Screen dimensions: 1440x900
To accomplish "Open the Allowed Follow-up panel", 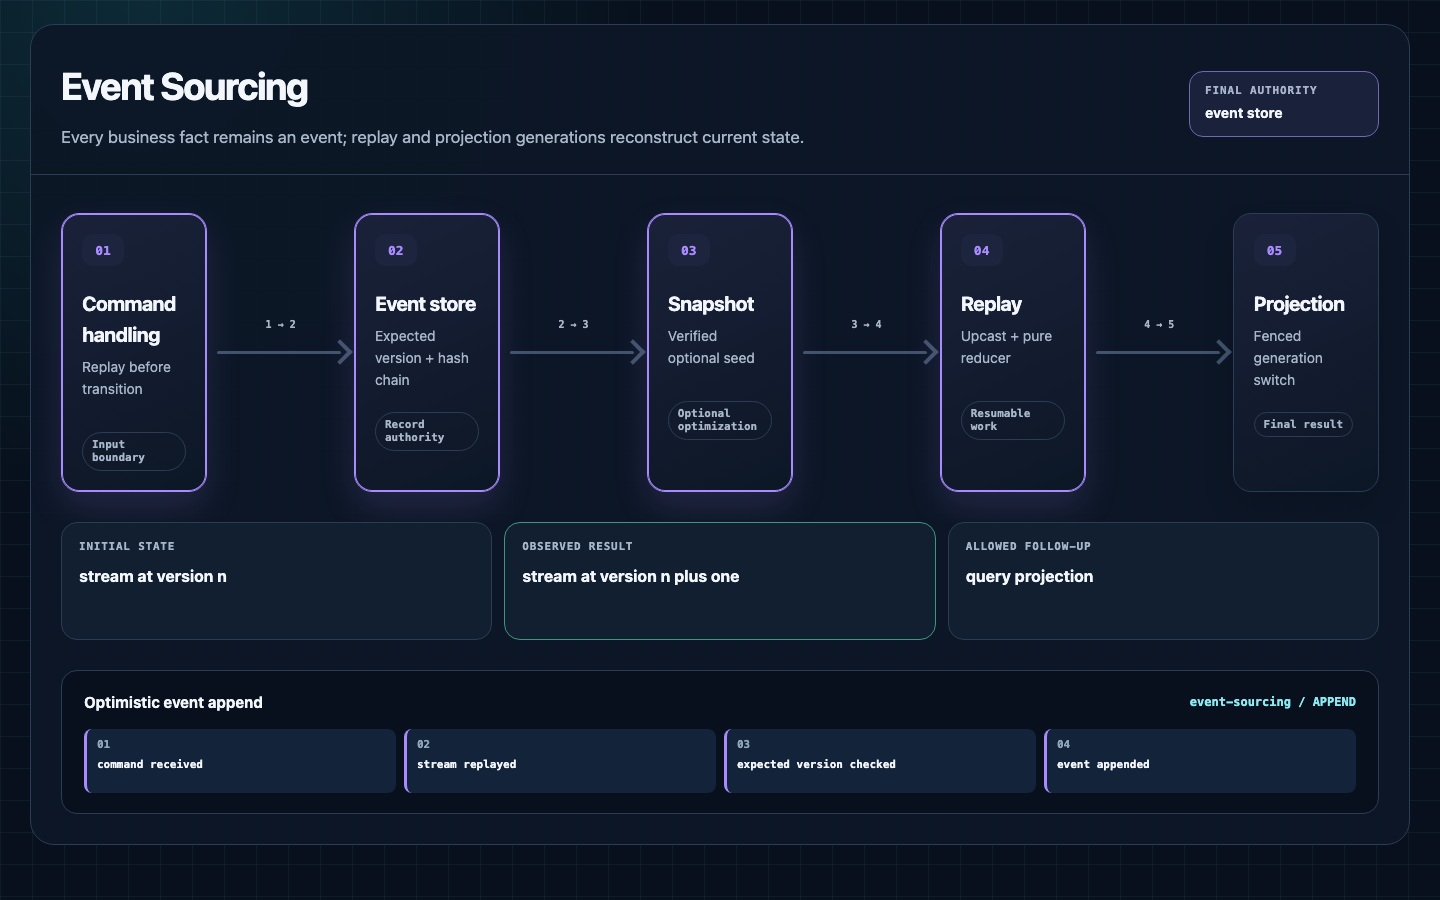I will click(1163, 581).
